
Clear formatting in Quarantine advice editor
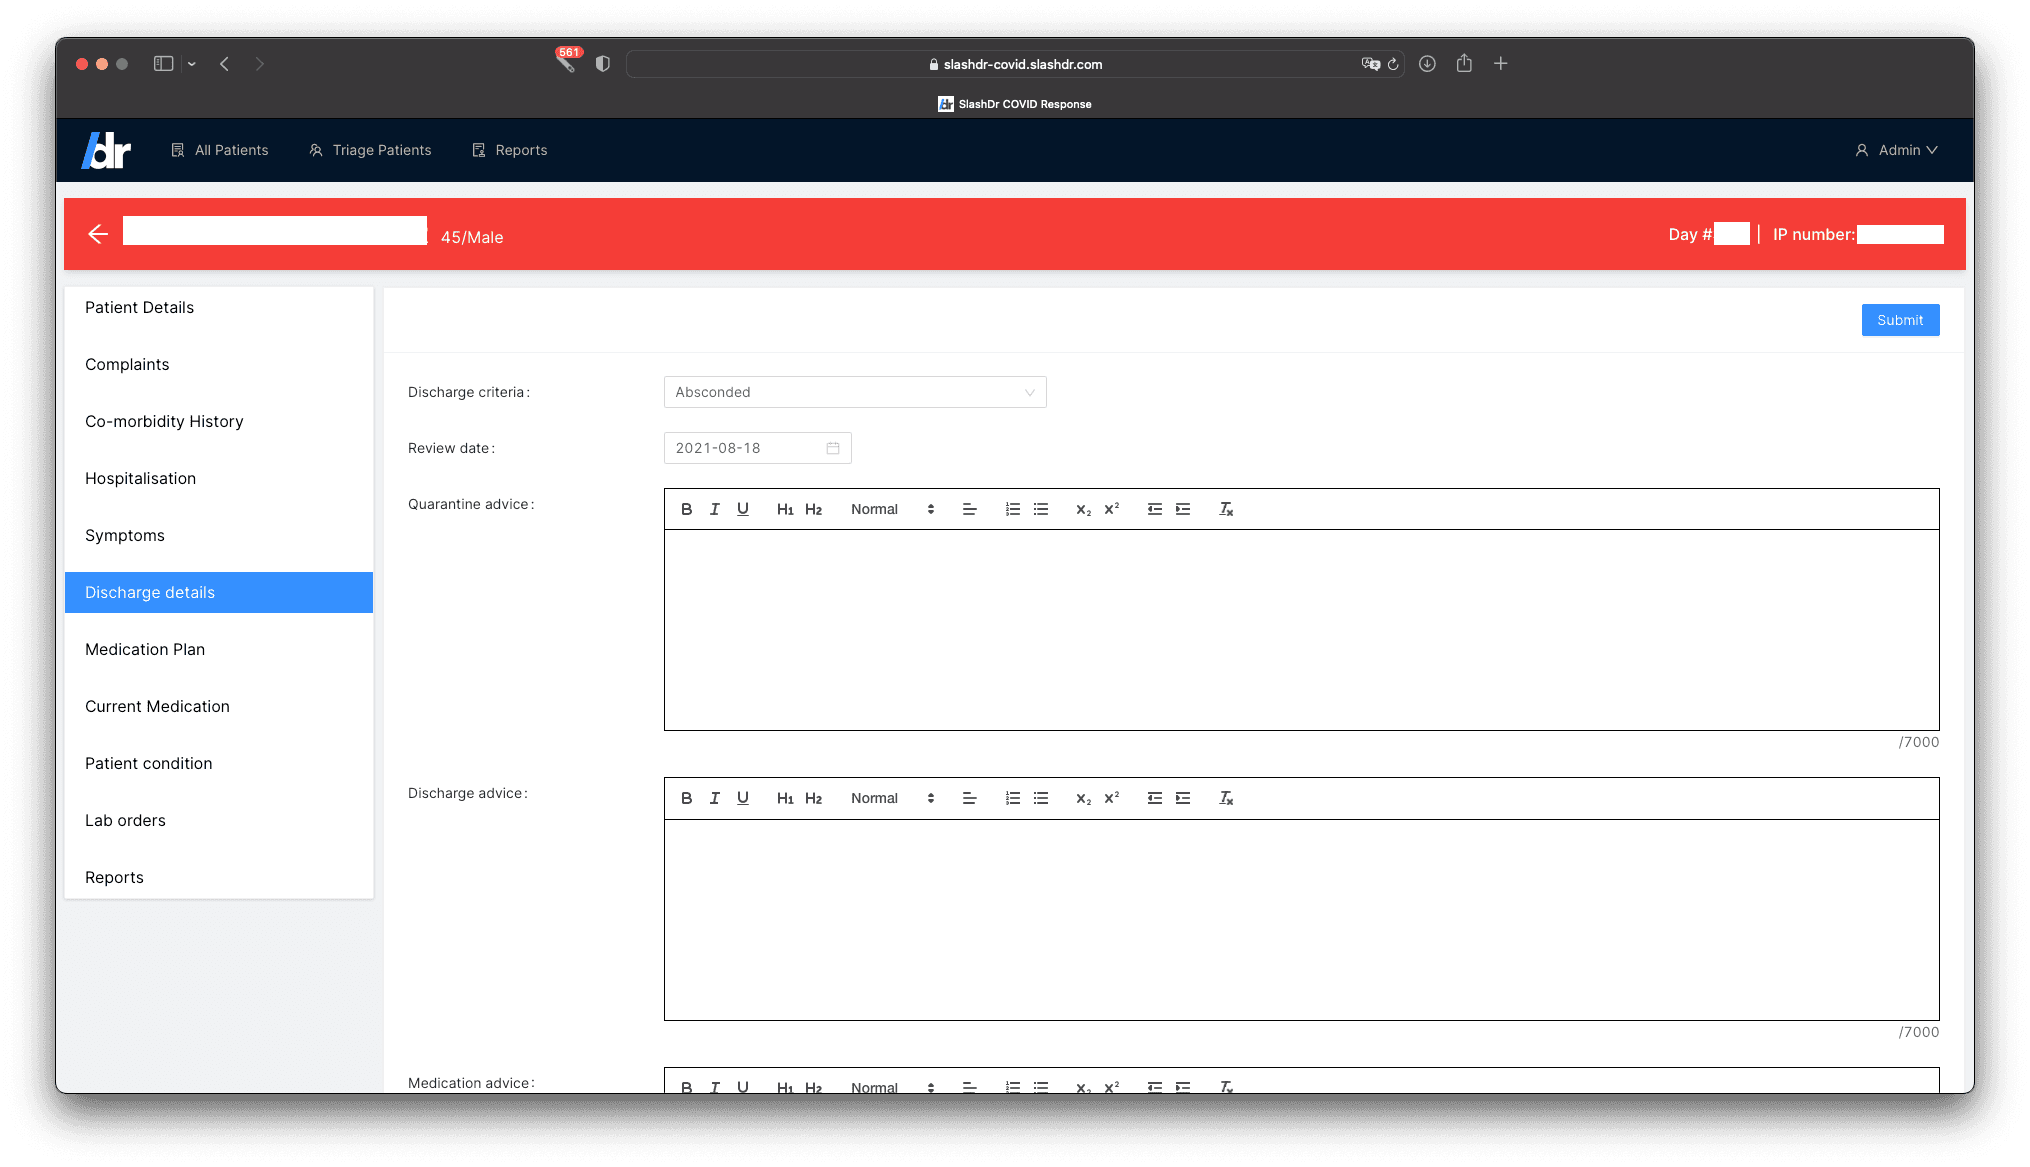[x=1225, y=509]
